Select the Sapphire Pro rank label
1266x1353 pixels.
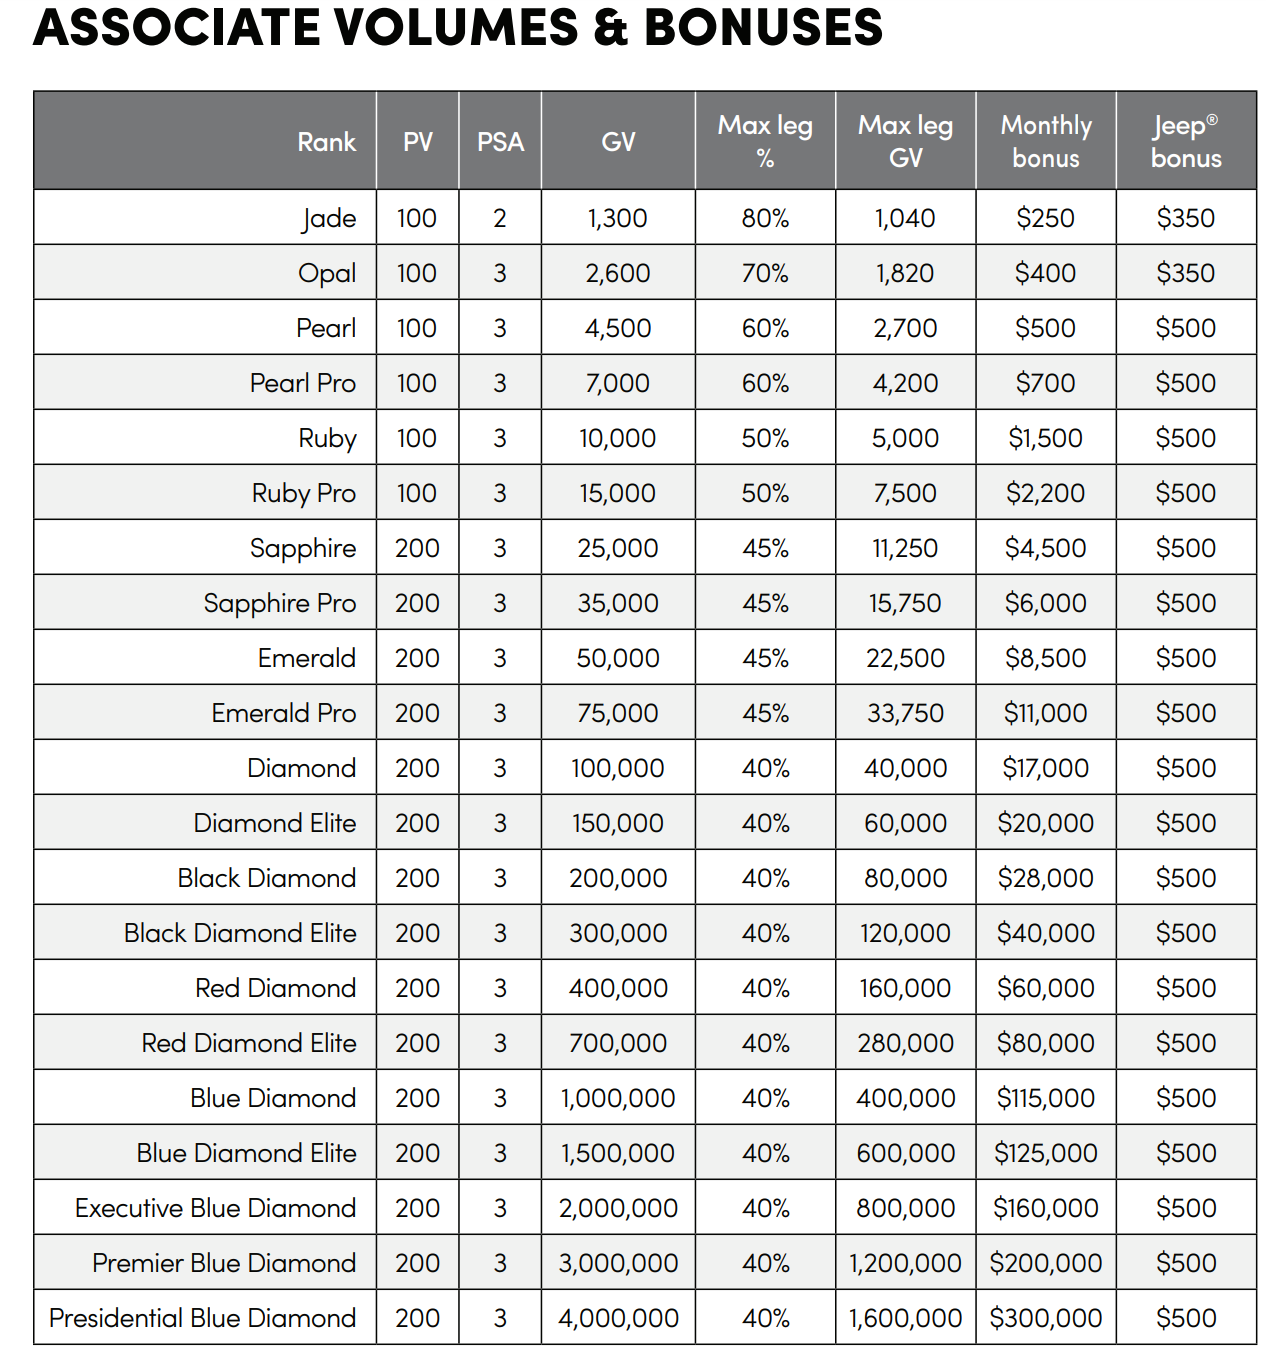click(280, 603)
